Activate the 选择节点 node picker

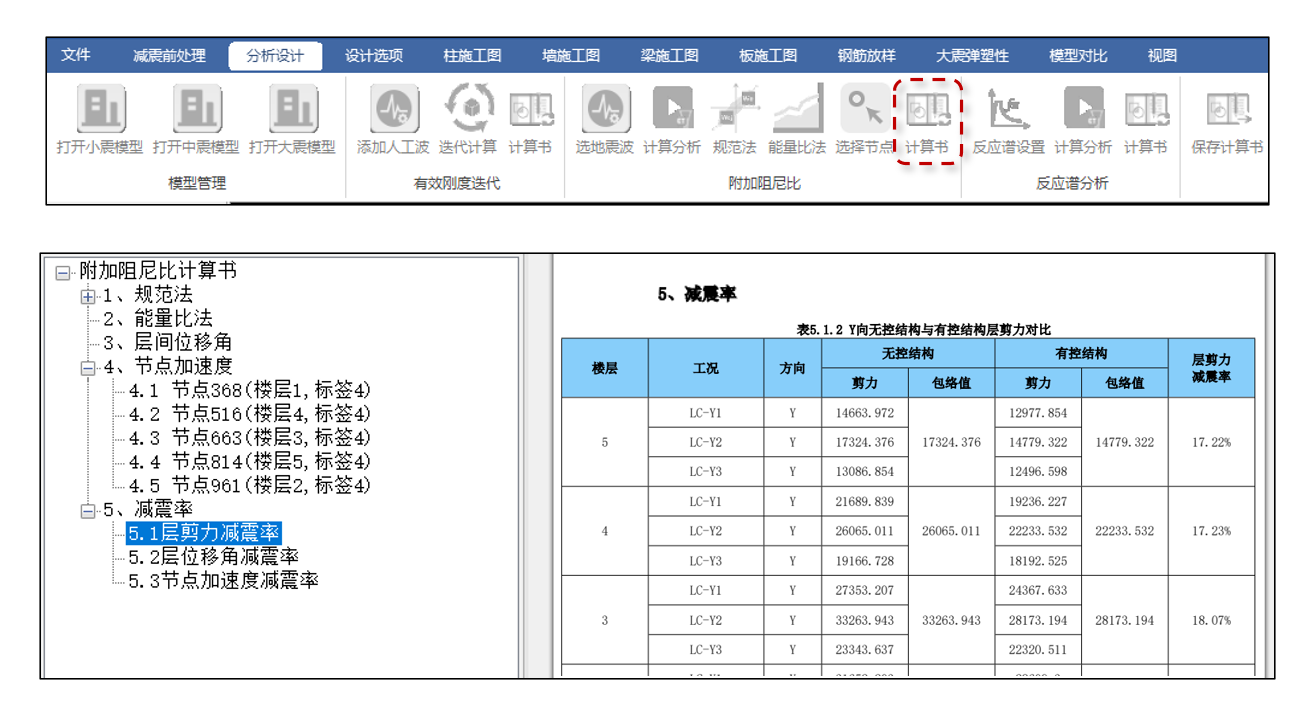point(864,110)
